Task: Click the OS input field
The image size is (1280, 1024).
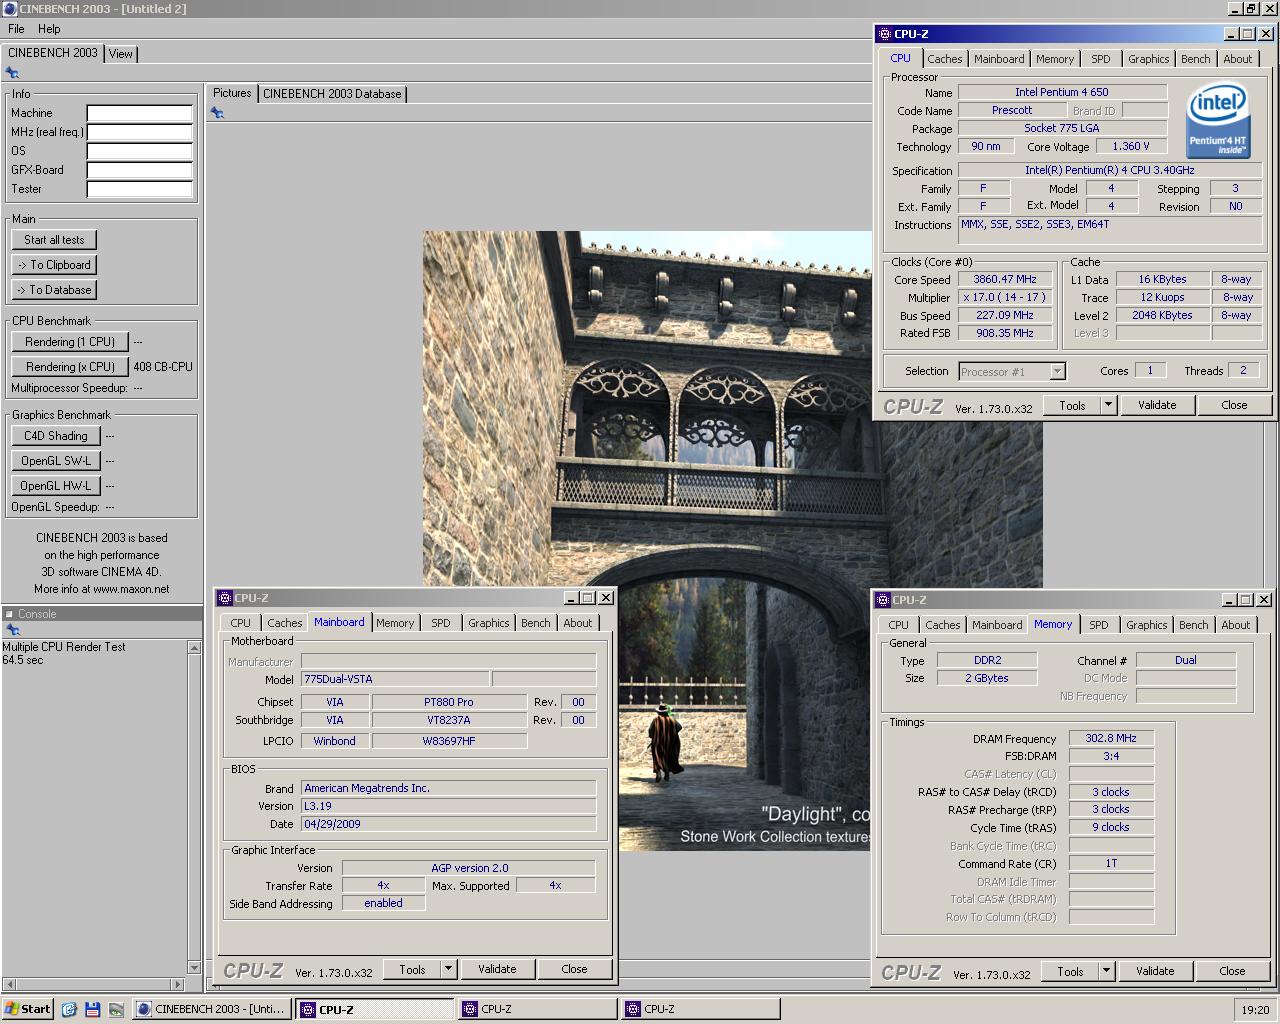Action: tap(139, 151)
